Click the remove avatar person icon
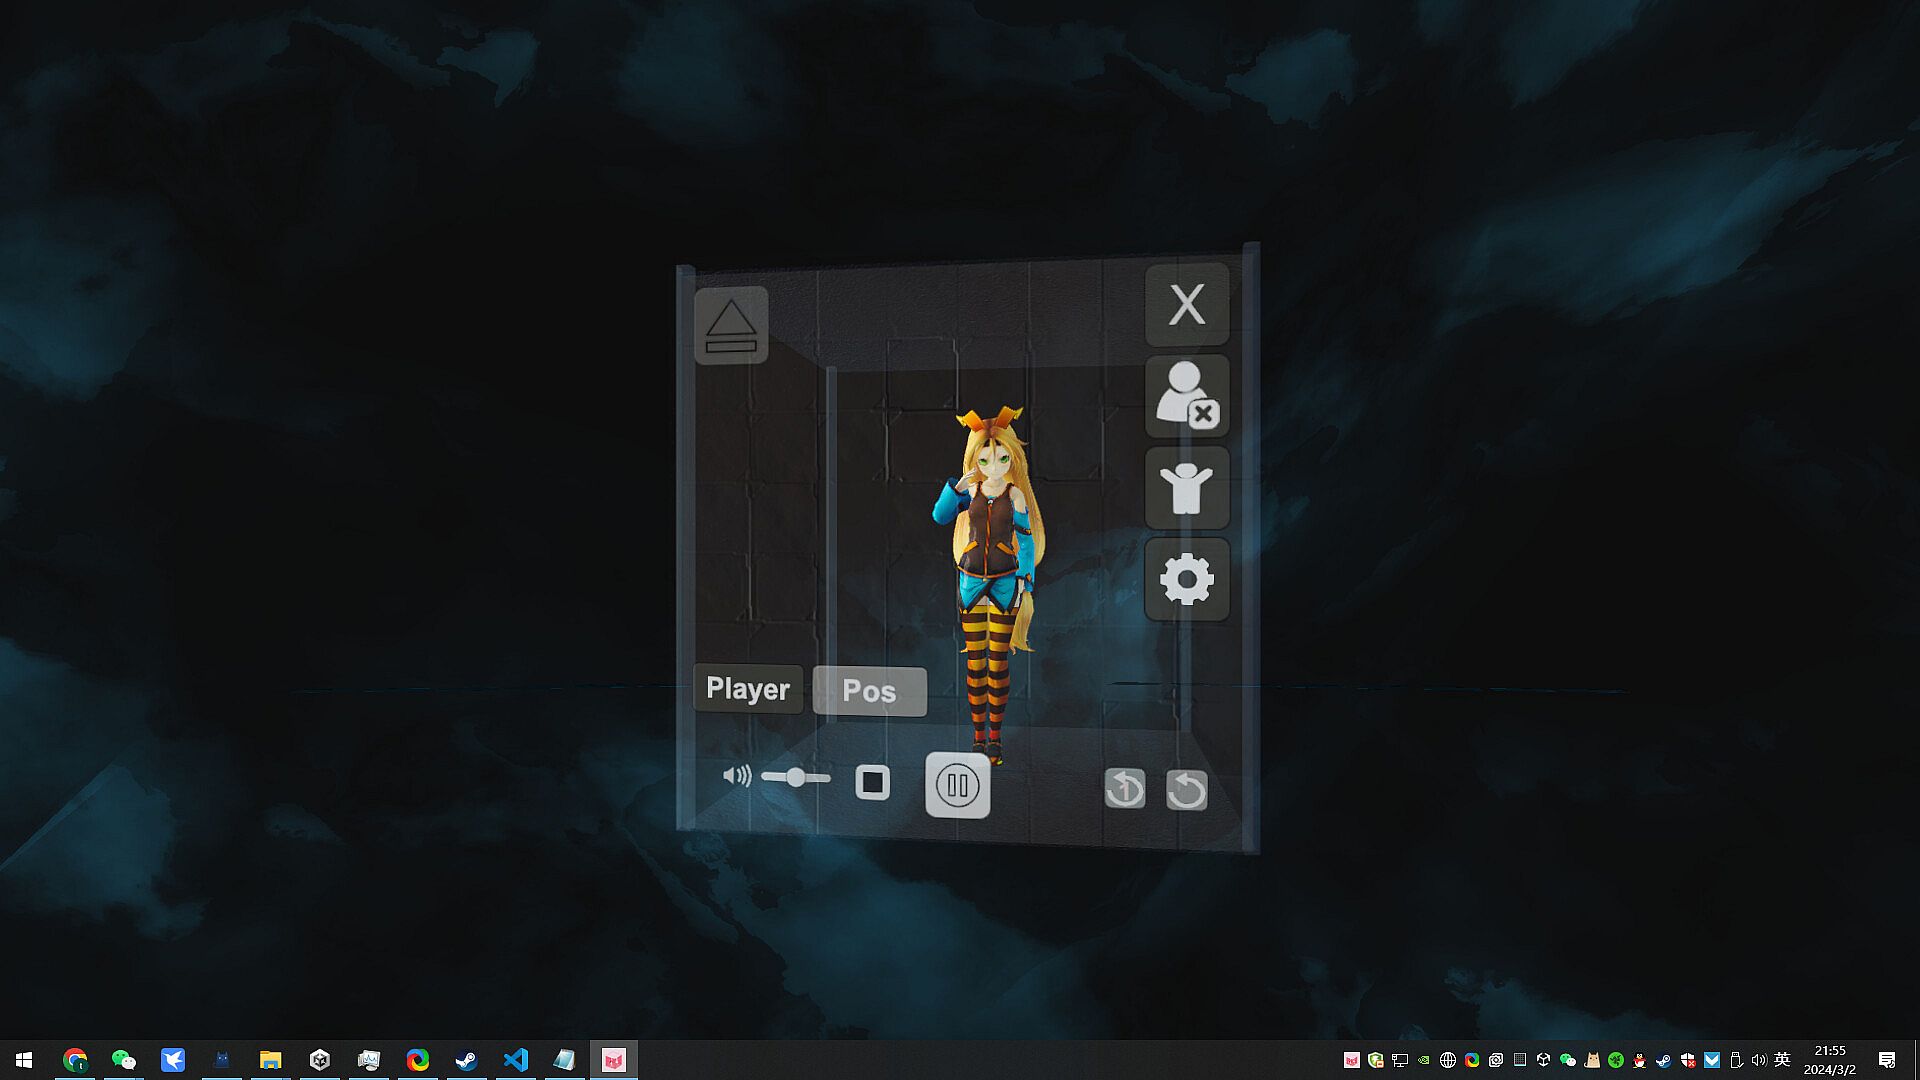 1187,396
